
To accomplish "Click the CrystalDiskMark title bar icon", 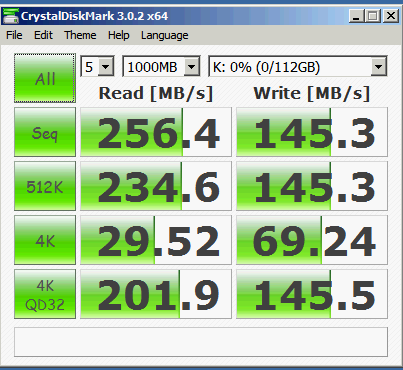I will coord(10,16).
